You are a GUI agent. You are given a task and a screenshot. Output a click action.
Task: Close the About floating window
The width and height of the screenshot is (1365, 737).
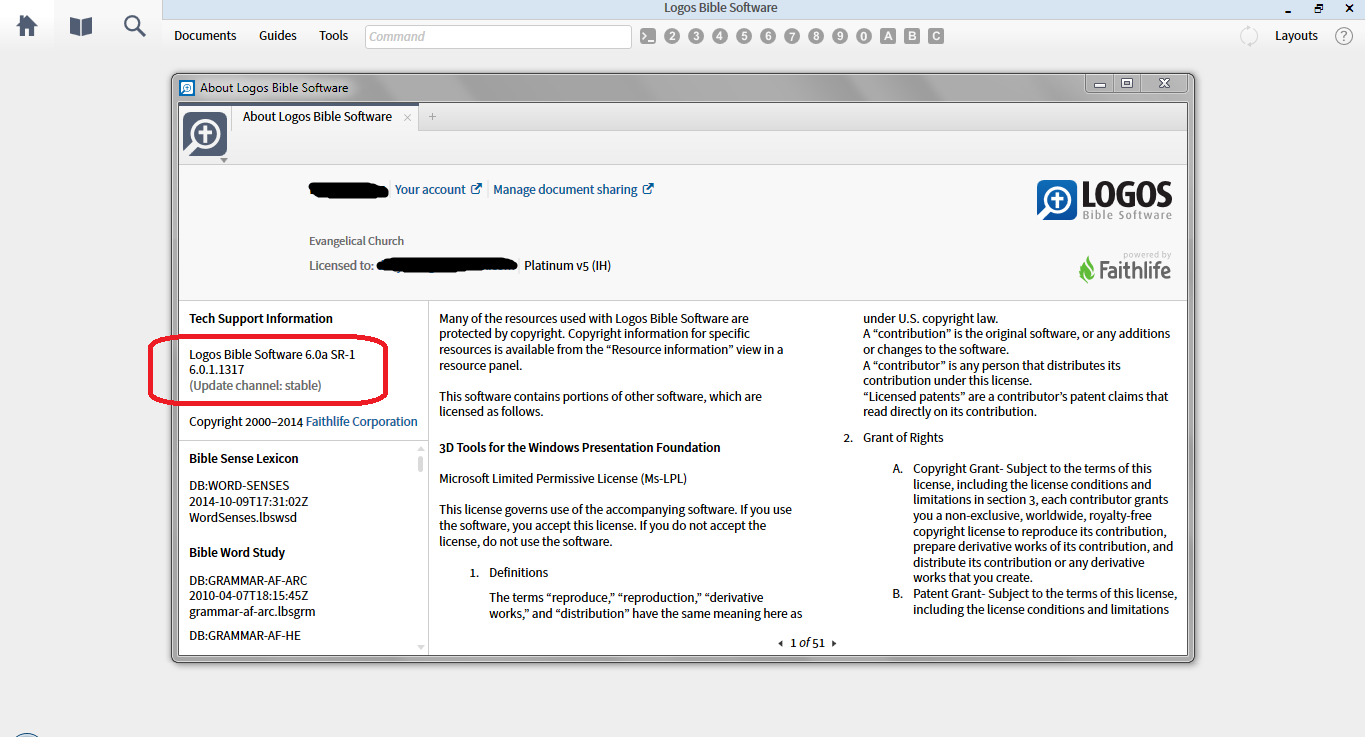(1165, 84)
